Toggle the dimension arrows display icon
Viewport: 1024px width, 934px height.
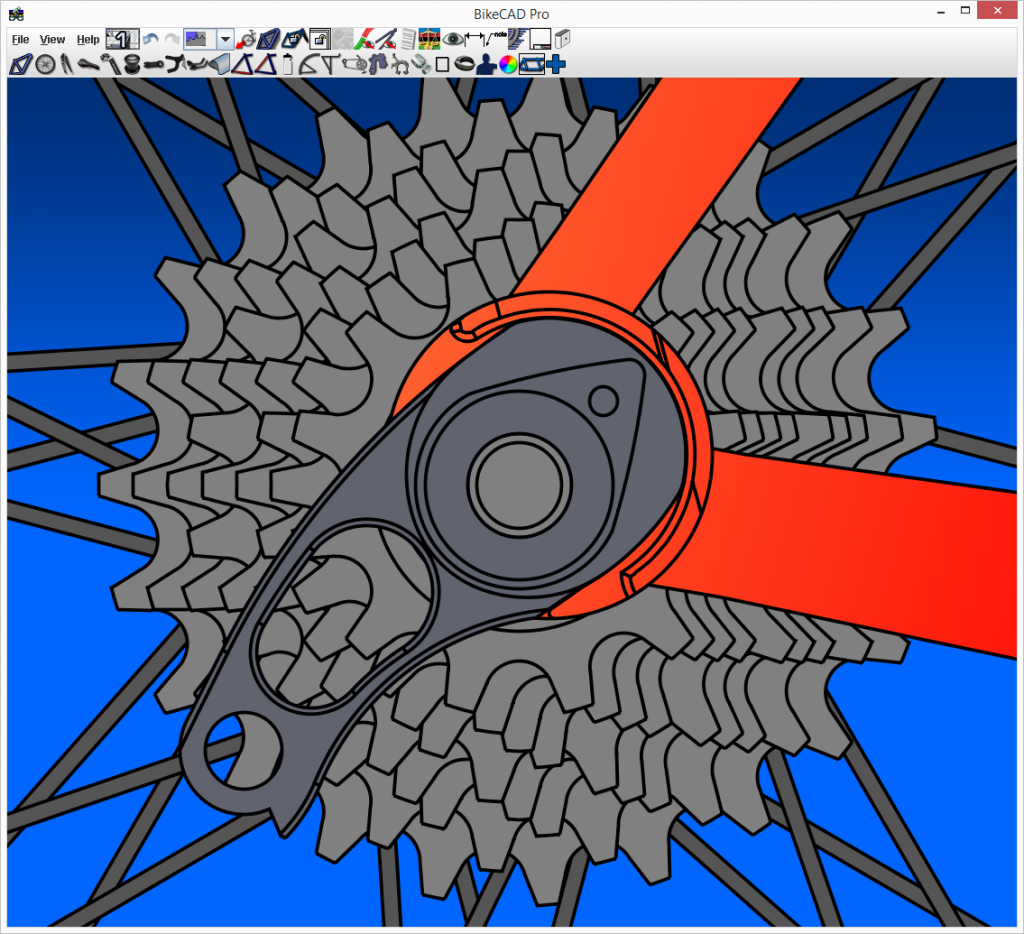tap(475, 39)
